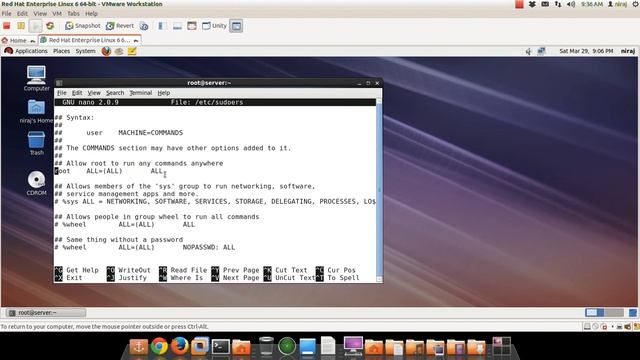
Task: Open the terminal icon in the dock
Action: click(x=220, y=347)
